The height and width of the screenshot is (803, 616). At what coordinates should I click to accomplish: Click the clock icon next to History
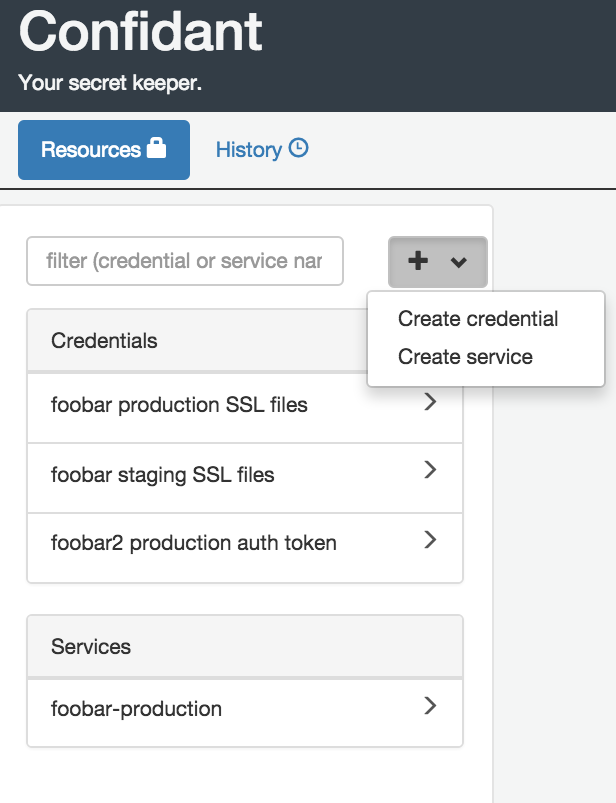[x=299, y=148]
